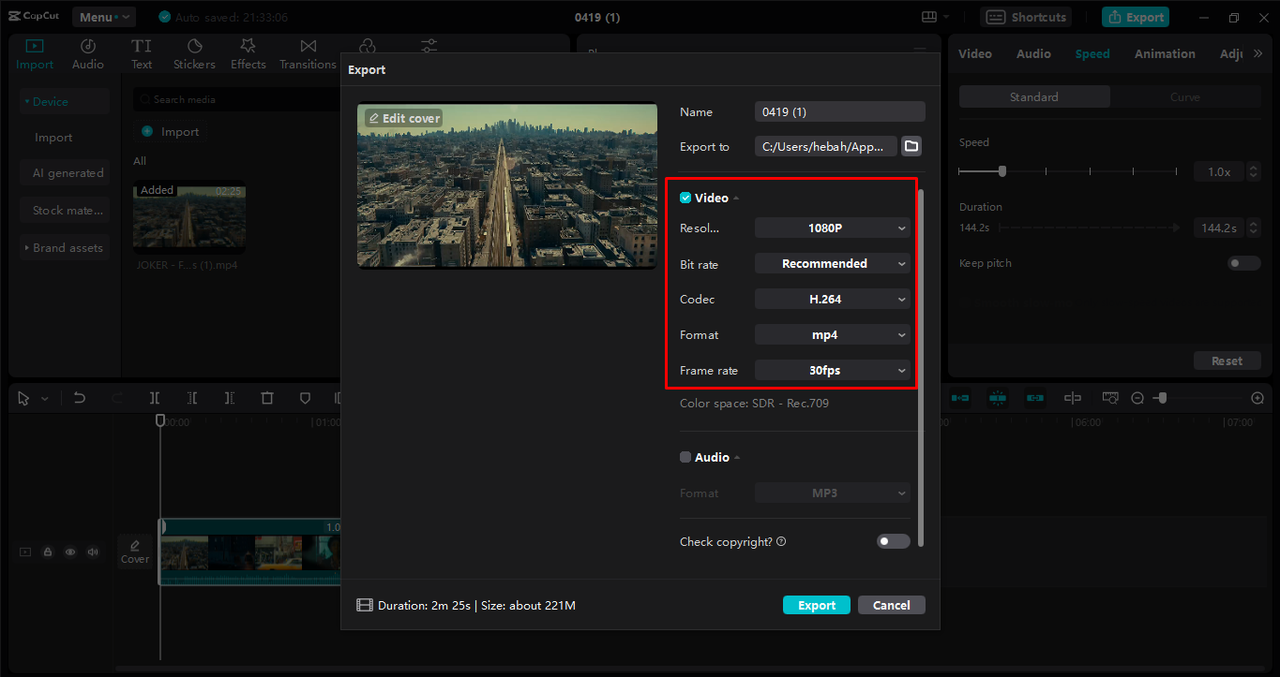
Task: Collapse the Audio section arrow
Action: [737, 457]
